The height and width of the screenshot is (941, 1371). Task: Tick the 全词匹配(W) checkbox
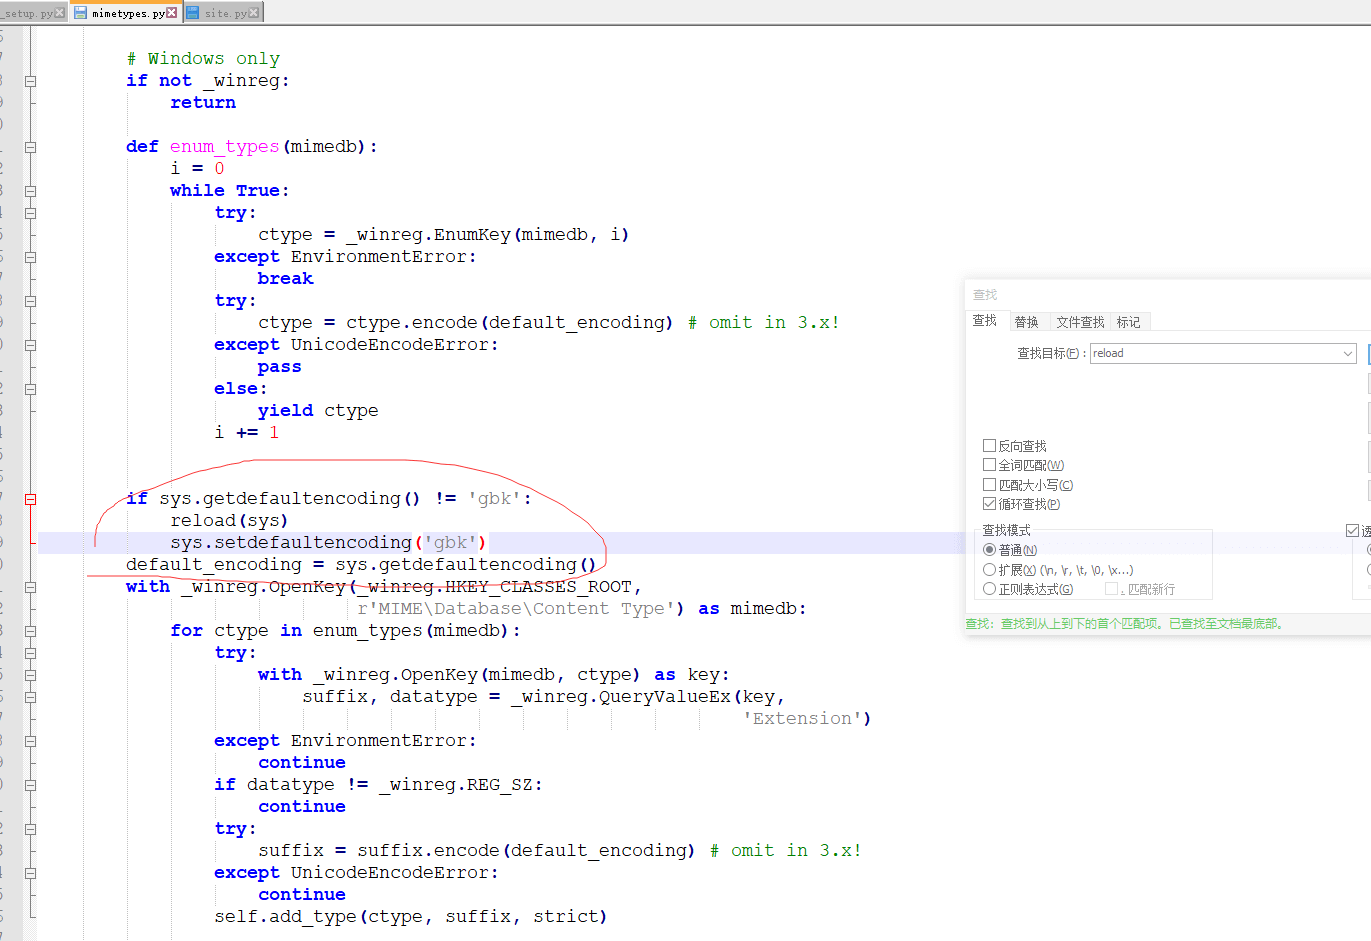[989, 465]
